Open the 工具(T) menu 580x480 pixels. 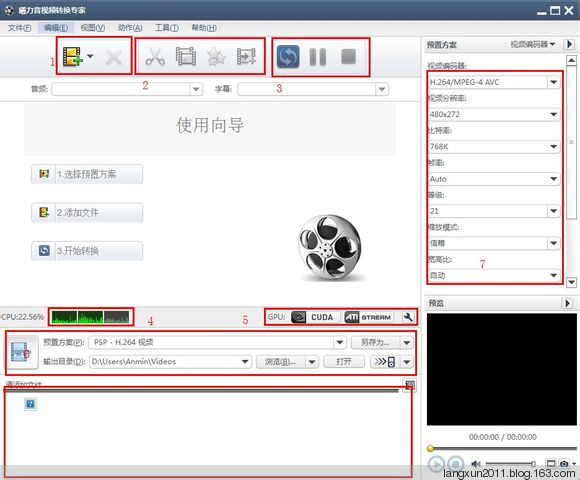point(166,28)
